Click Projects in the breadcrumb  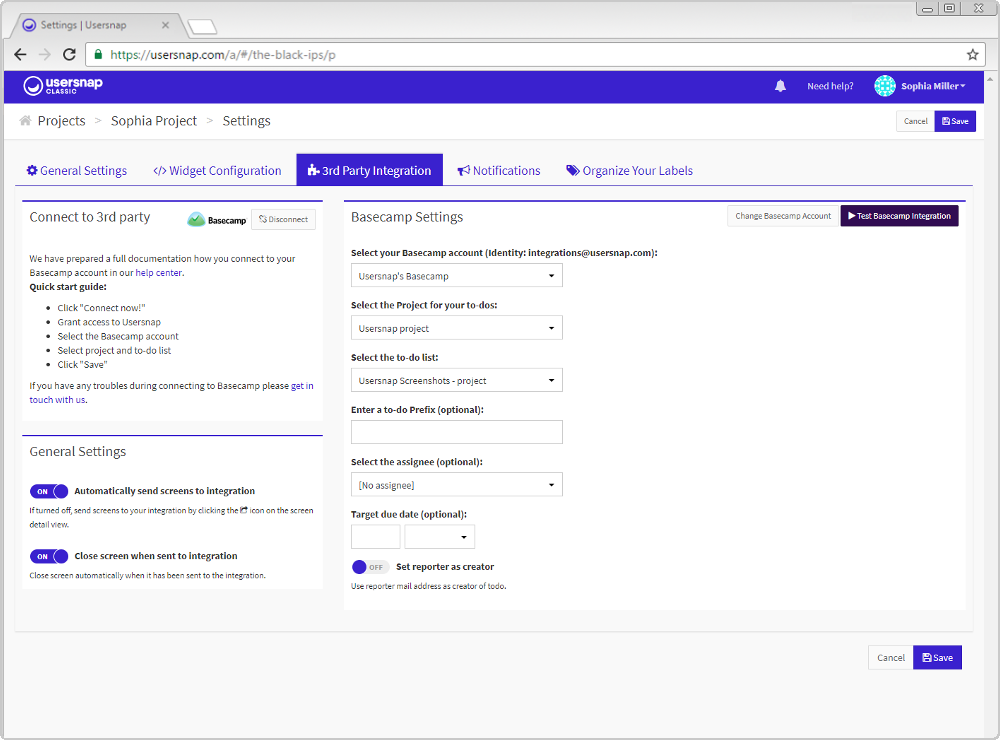pos(61,121)
